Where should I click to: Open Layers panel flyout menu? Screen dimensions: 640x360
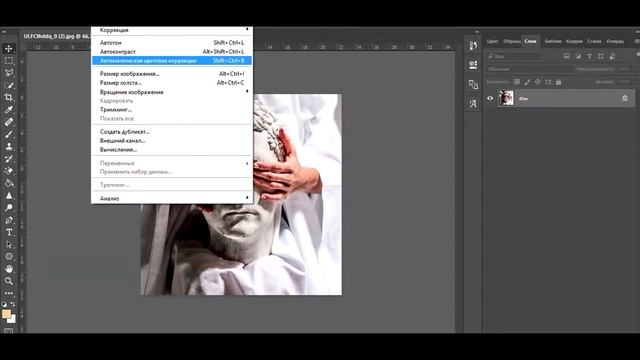click(x=637, y=41)
